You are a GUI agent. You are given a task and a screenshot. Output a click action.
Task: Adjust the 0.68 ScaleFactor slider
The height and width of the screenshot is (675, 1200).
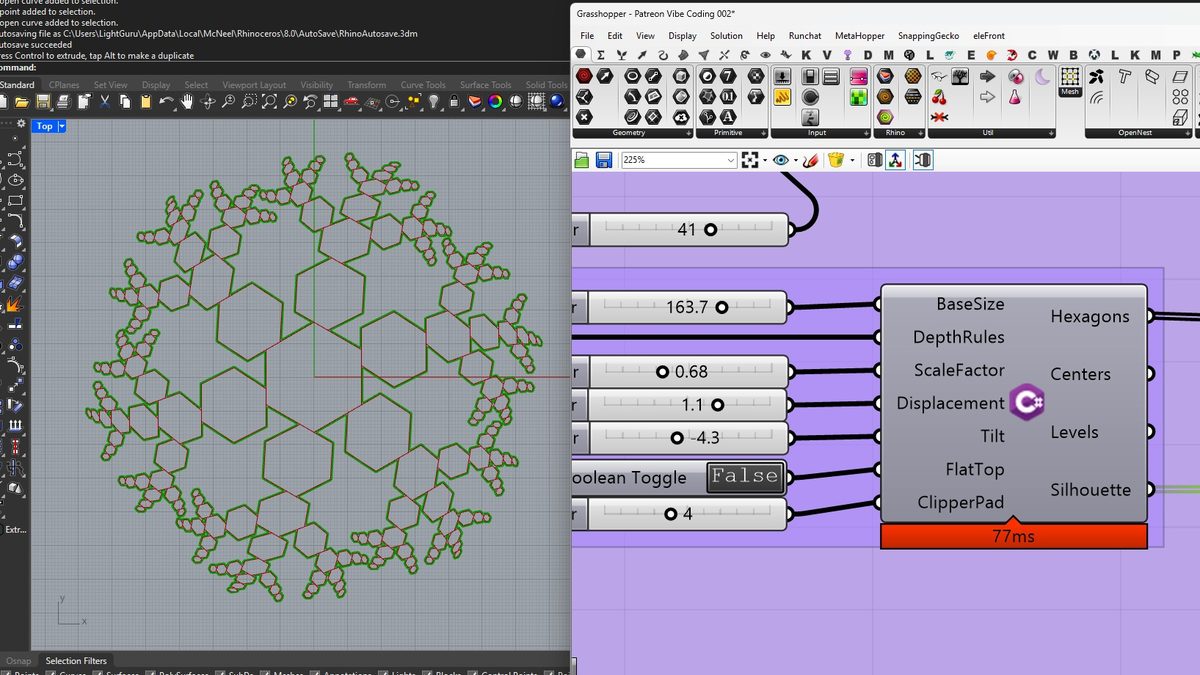[689, 371]
